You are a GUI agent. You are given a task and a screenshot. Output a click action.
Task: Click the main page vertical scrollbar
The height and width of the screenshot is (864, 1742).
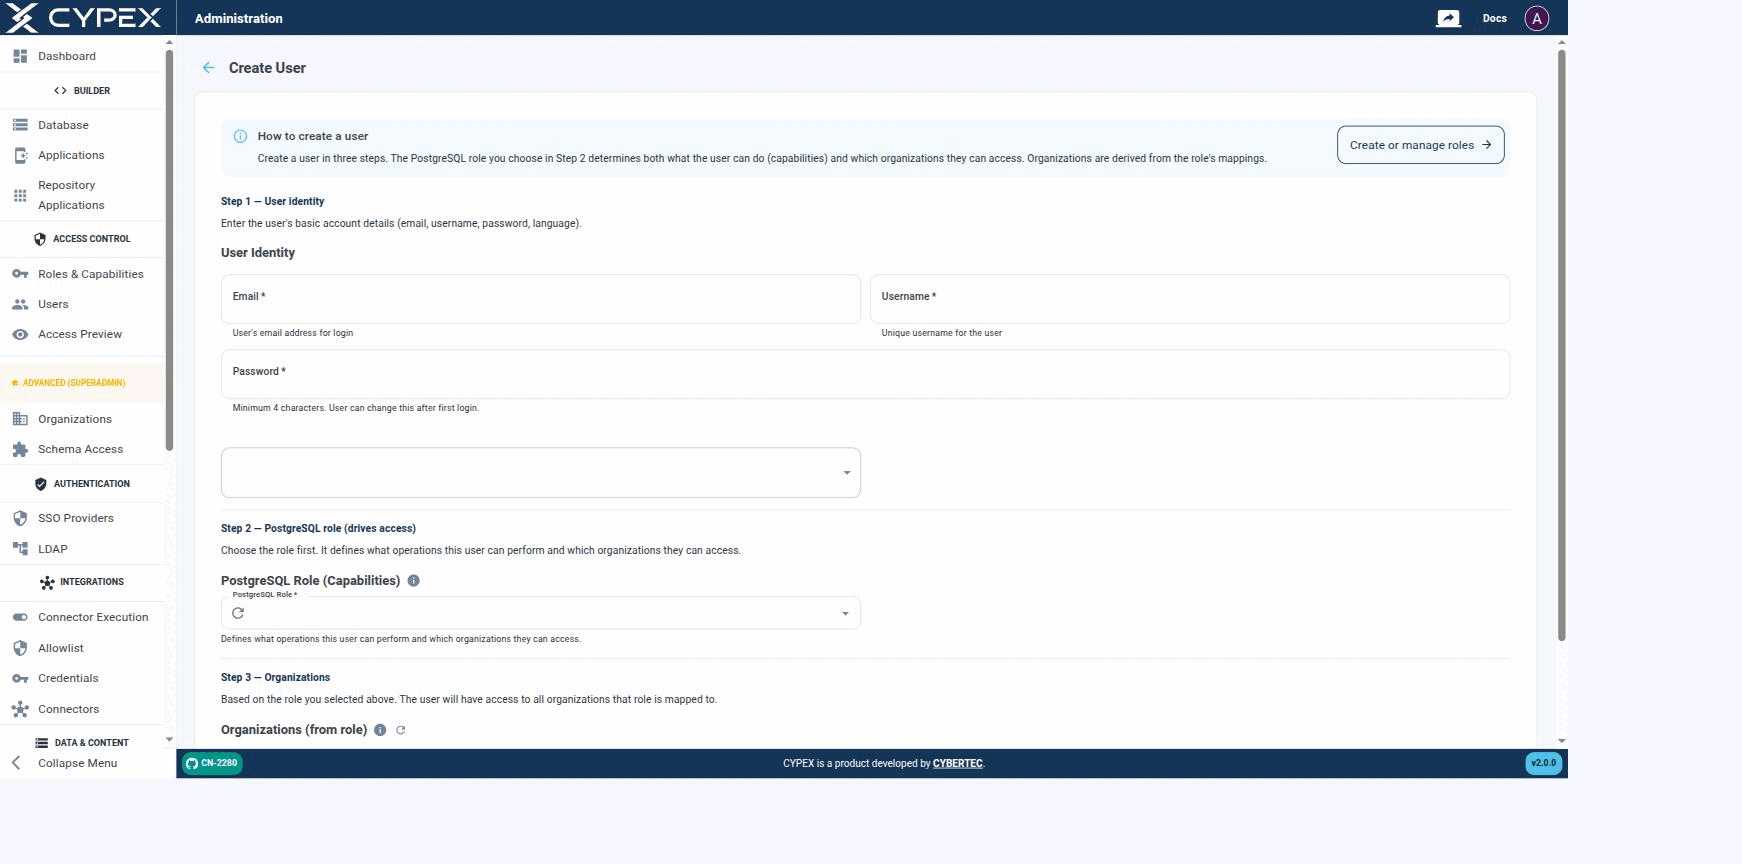coord(1561,345)
